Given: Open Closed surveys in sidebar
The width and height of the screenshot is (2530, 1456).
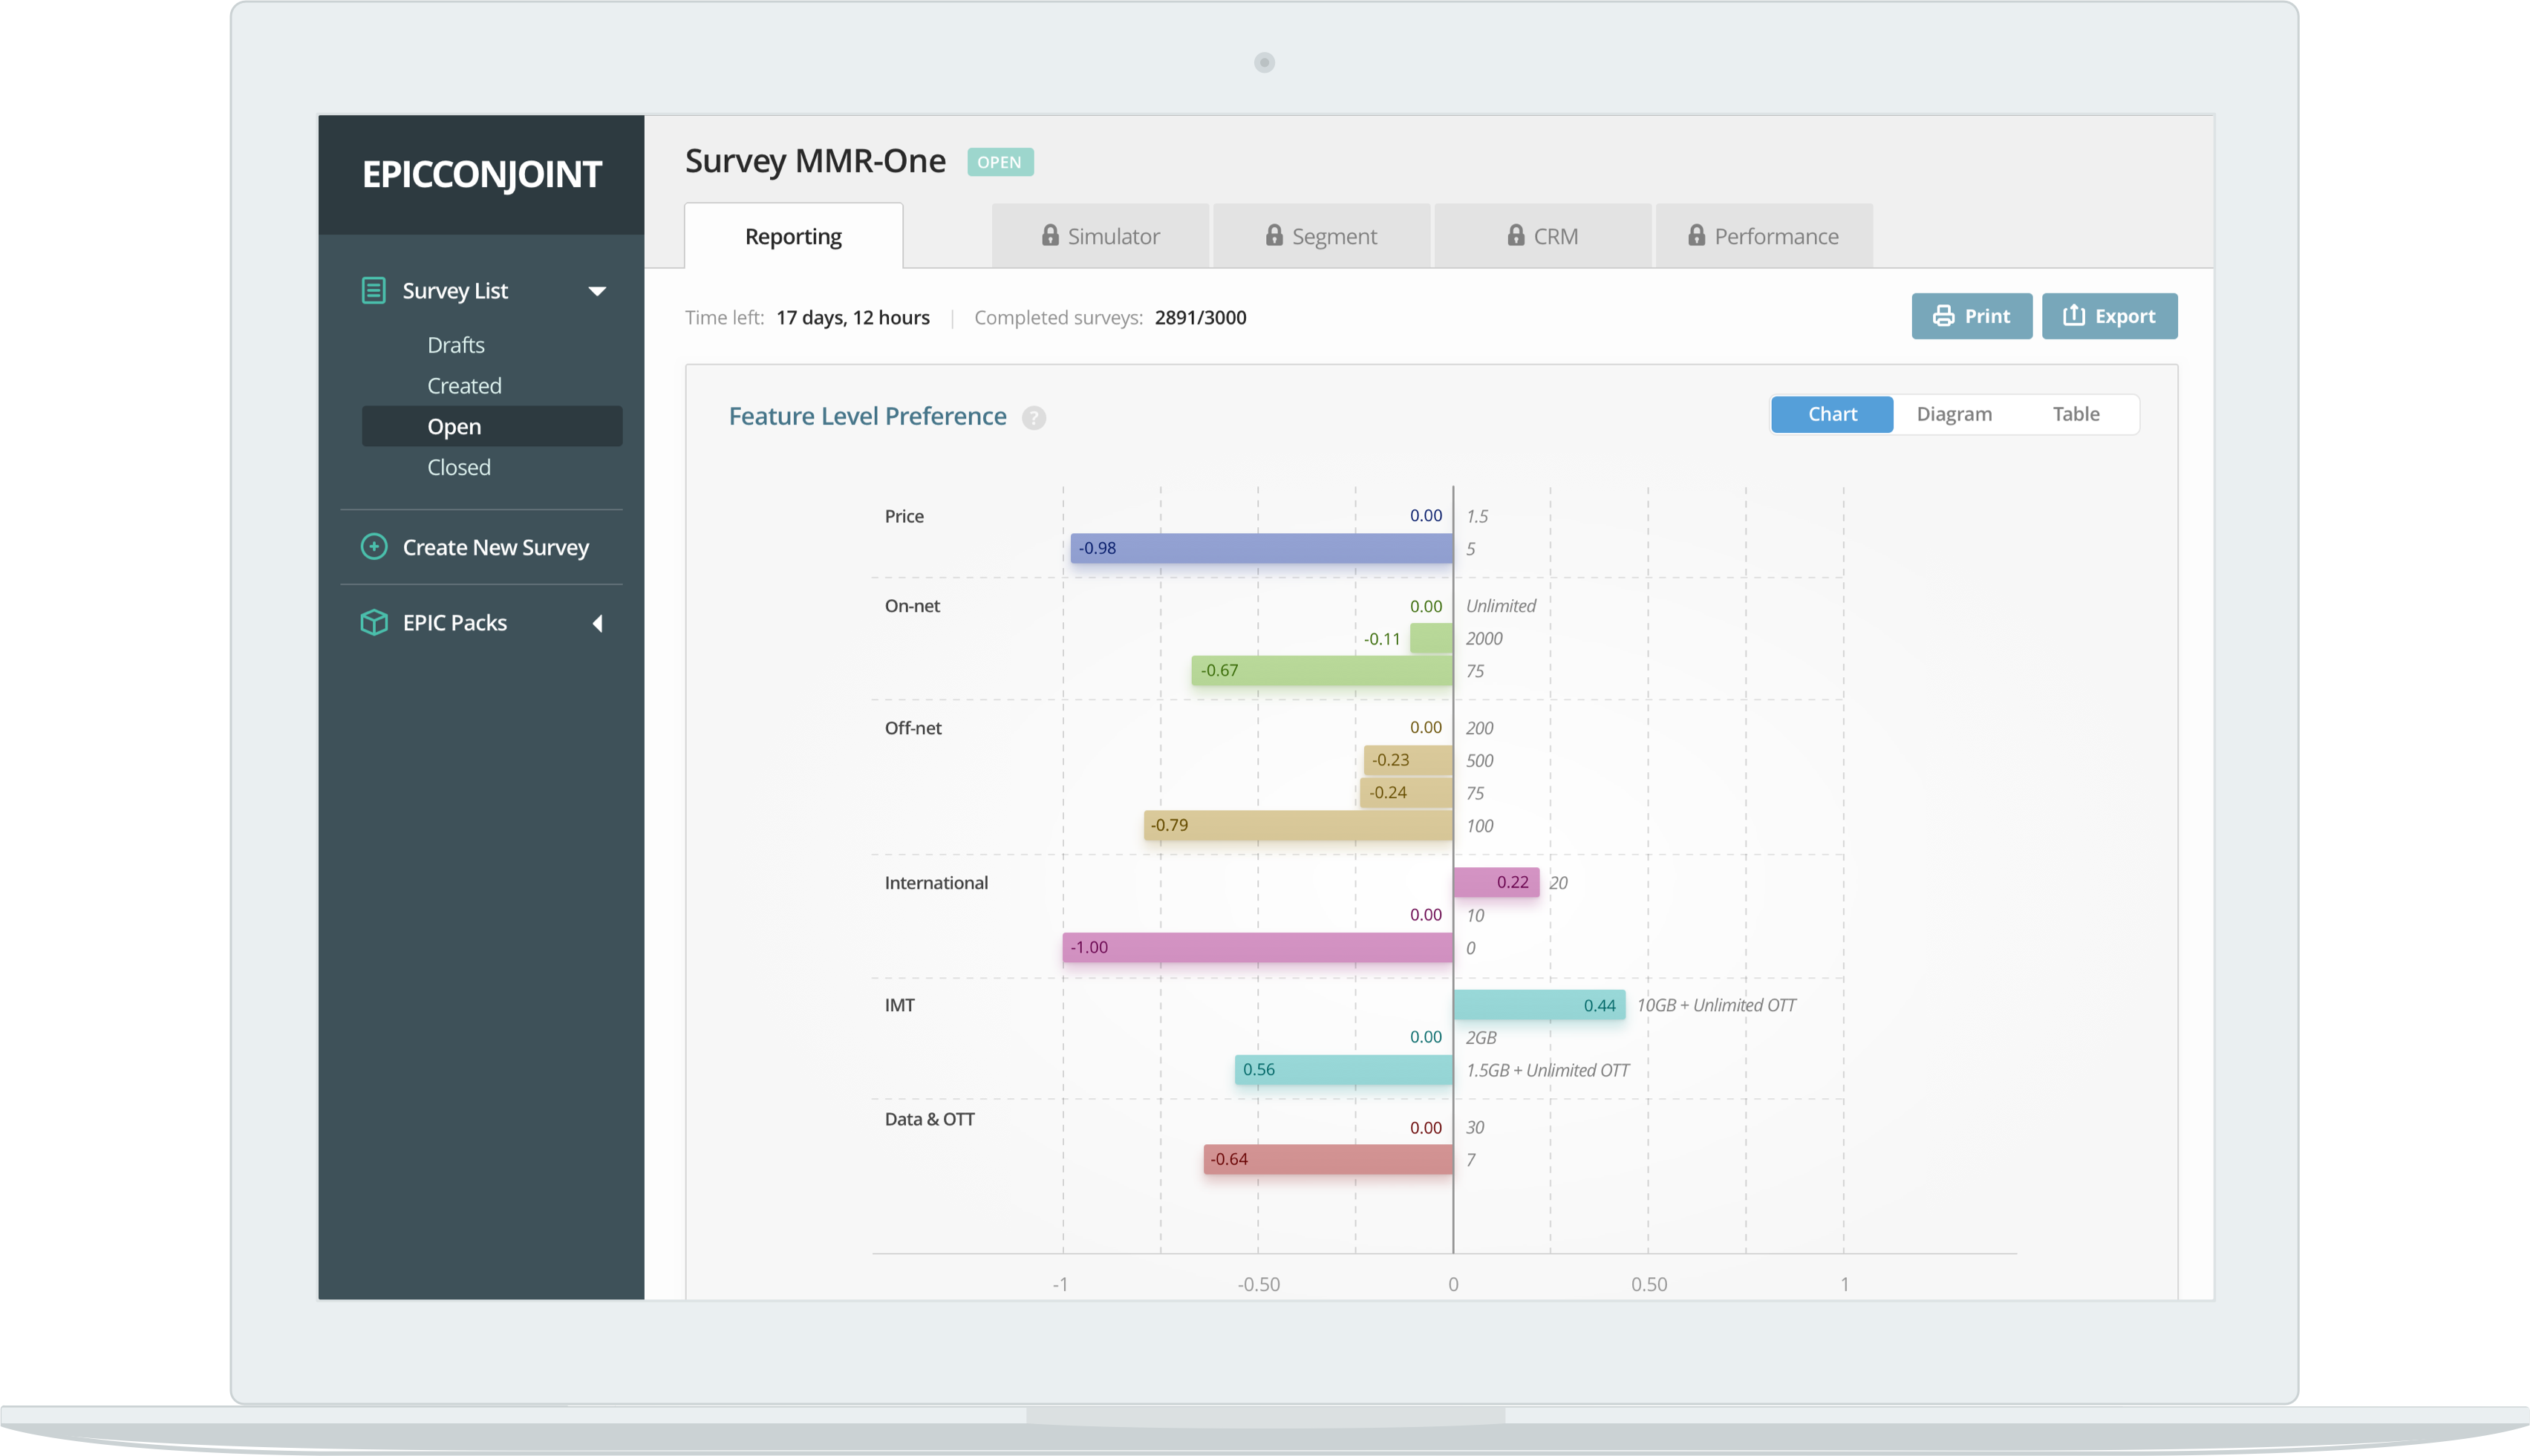Looking at the screenshot, I should pyautogui.click(x=459, y=467).
